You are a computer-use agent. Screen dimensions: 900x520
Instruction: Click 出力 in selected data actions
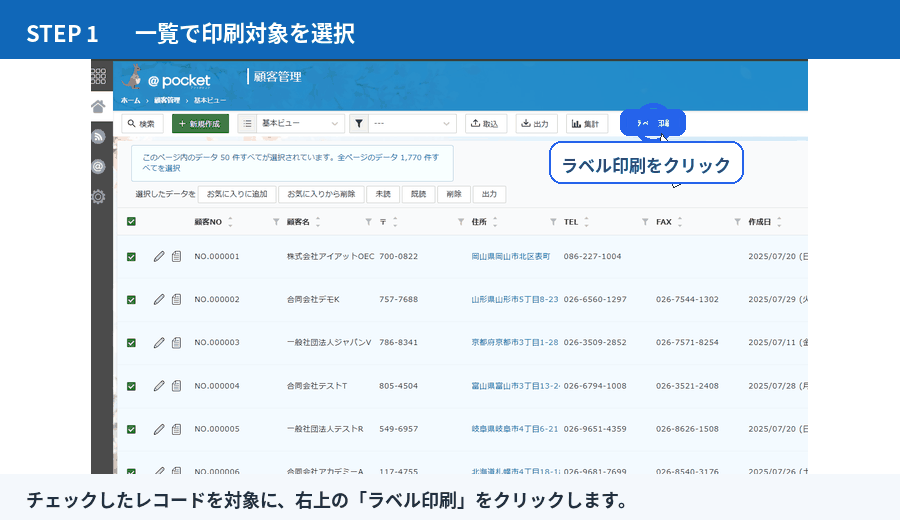tap(489, 194)
